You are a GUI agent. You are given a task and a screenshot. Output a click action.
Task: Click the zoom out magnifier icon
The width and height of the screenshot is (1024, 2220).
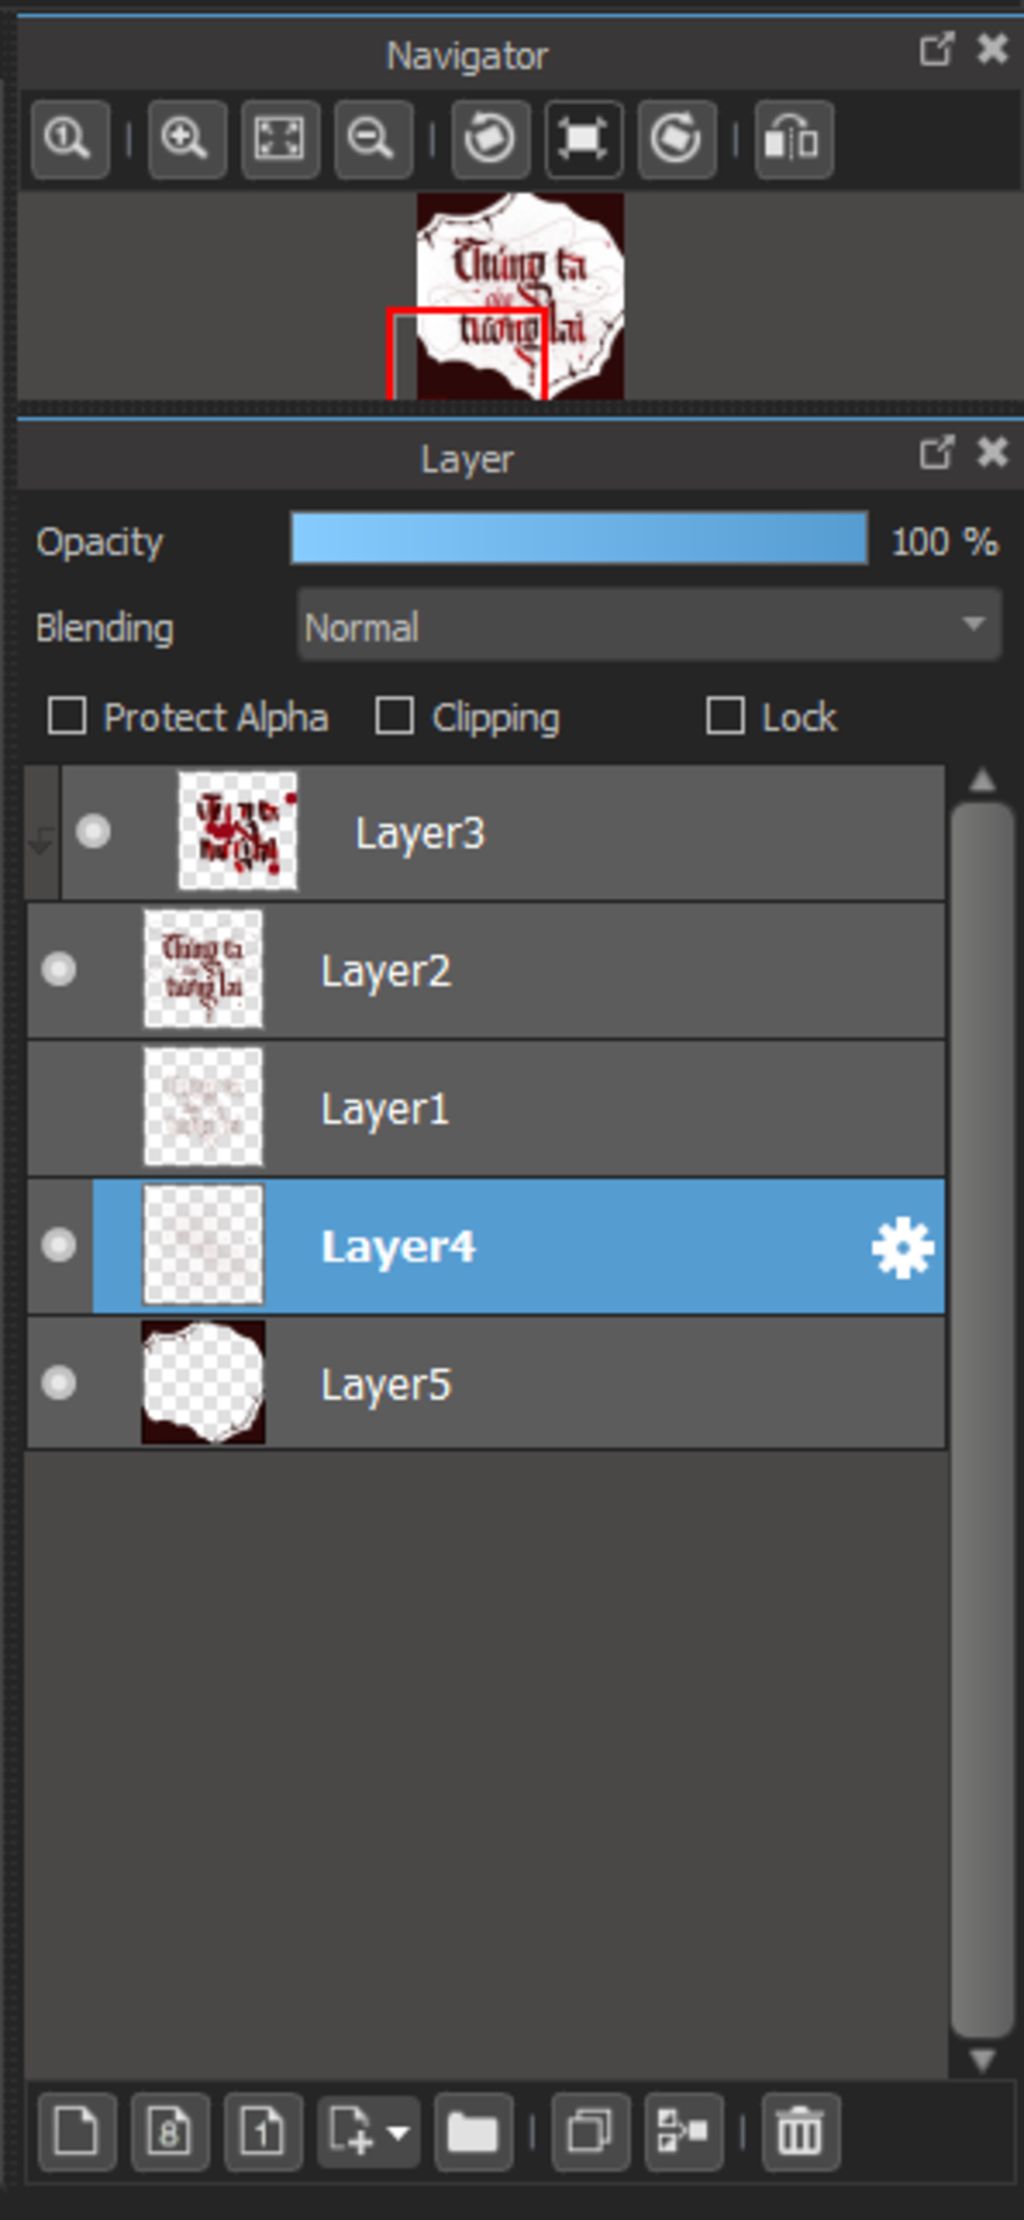pyautogui.click(x=372, y=139)
